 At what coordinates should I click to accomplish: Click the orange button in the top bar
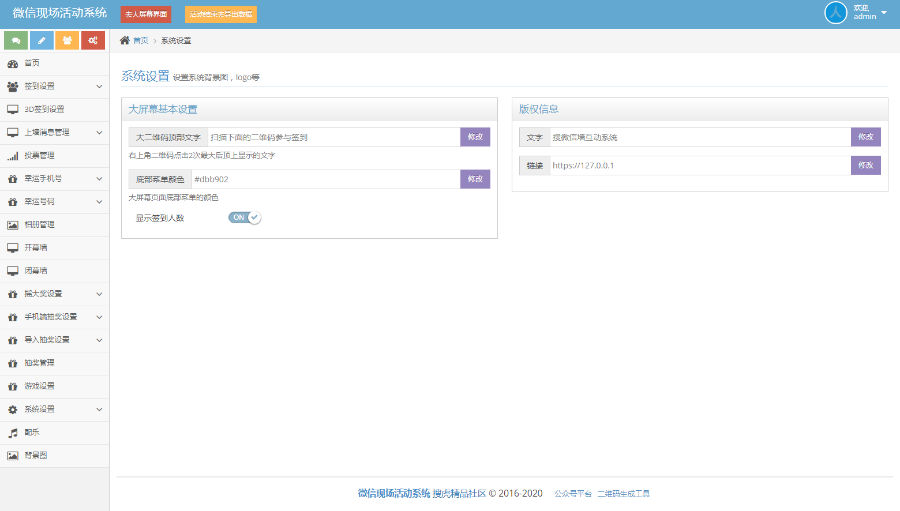point(221,14)
